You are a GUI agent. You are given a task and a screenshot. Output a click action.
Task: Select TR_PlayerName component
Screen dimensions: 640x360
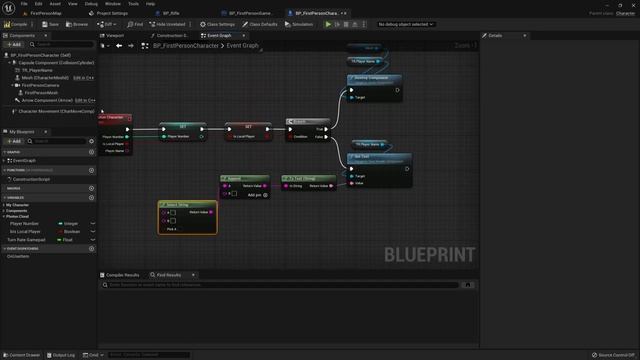click(x=37, y=70)
